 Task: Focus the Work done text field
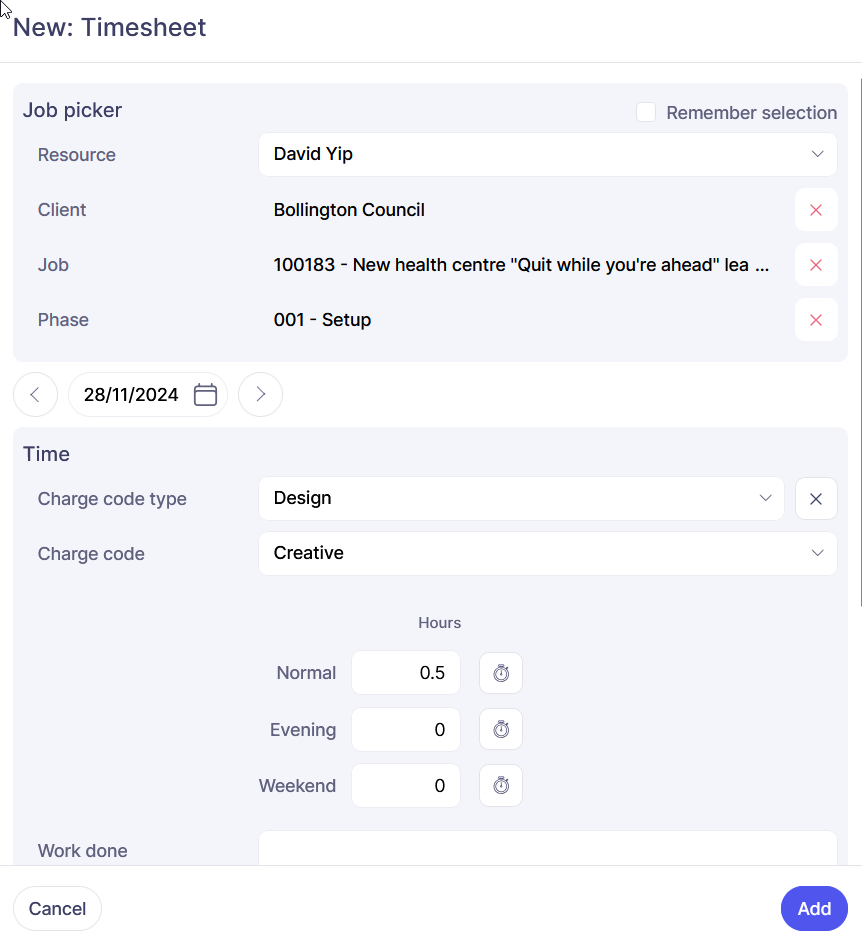pos(547,849)
